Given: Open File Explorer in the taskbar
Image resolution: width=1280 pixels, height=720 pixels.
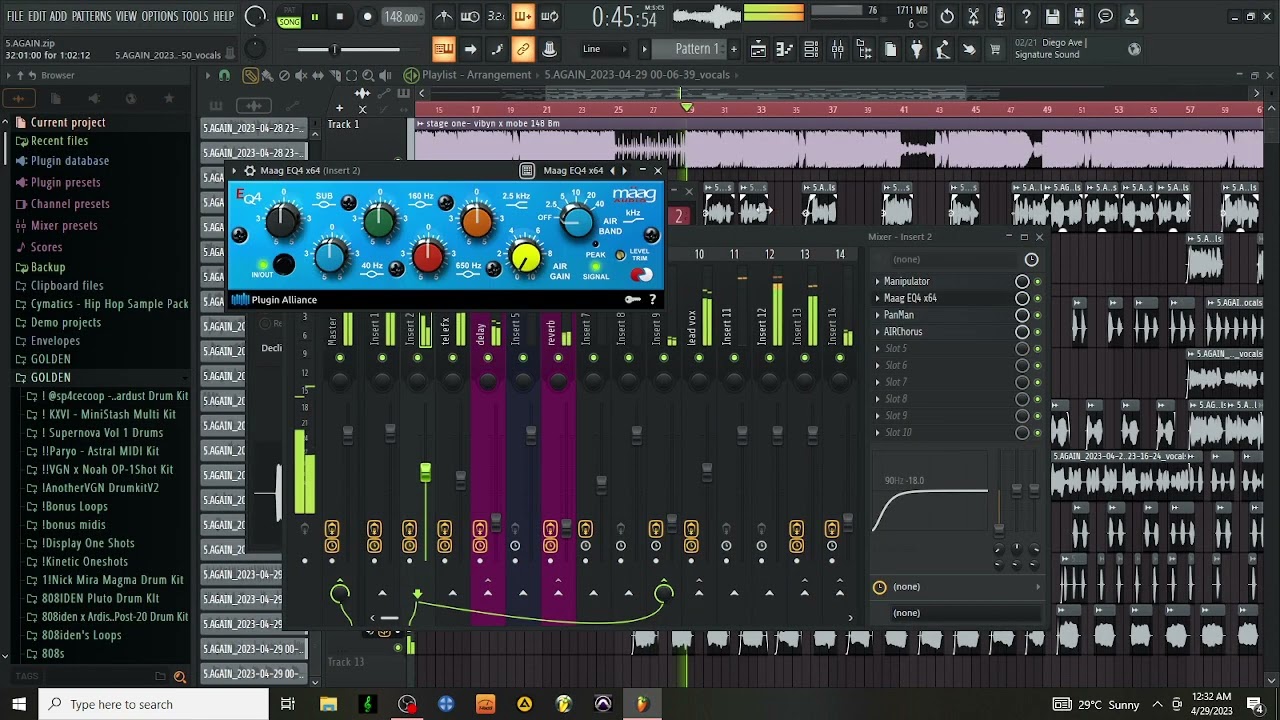Looking at the screenshot, I should point(328,704).
